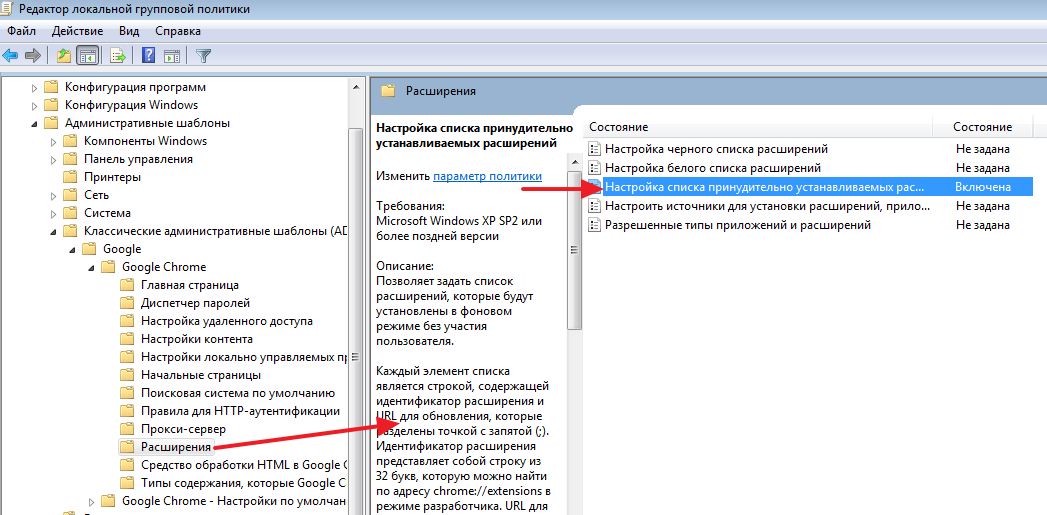Click policy icon of Настройка черного списка расширений

pyautogui.click(x=594, y=148)
